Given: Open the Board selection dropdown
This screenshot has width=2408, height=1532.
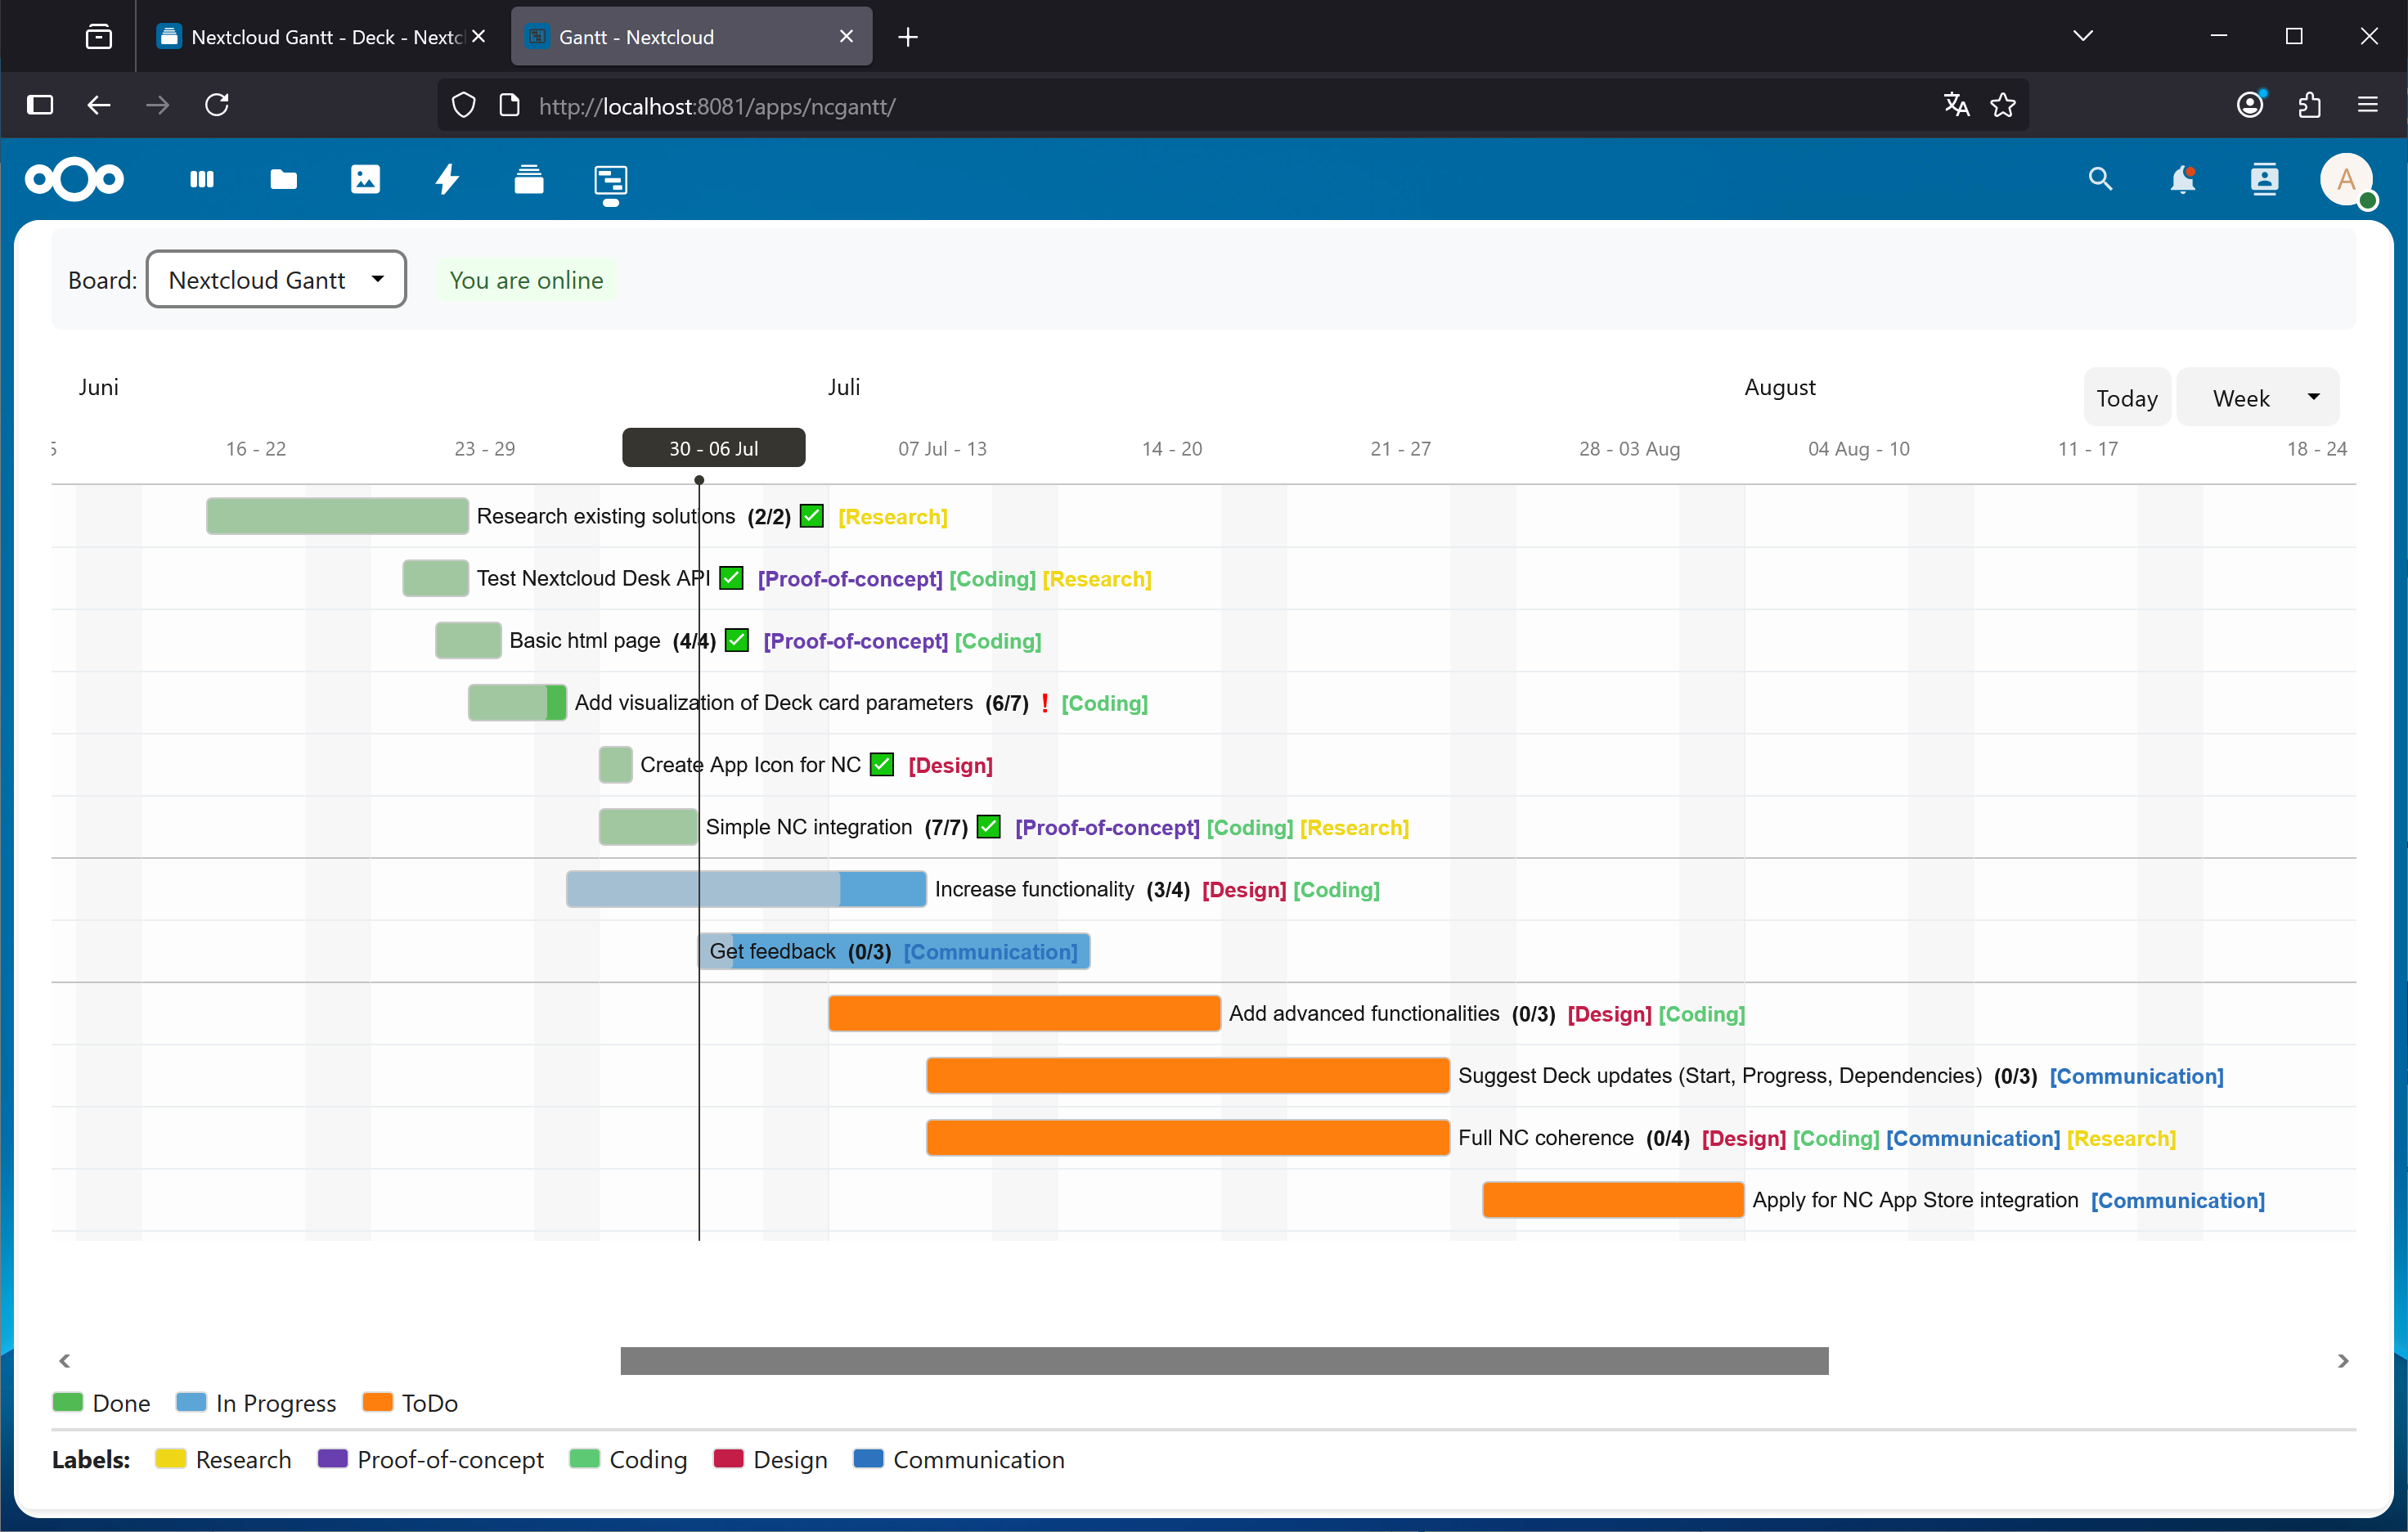Looking at the screenshot, I should (x=276, y=280).
